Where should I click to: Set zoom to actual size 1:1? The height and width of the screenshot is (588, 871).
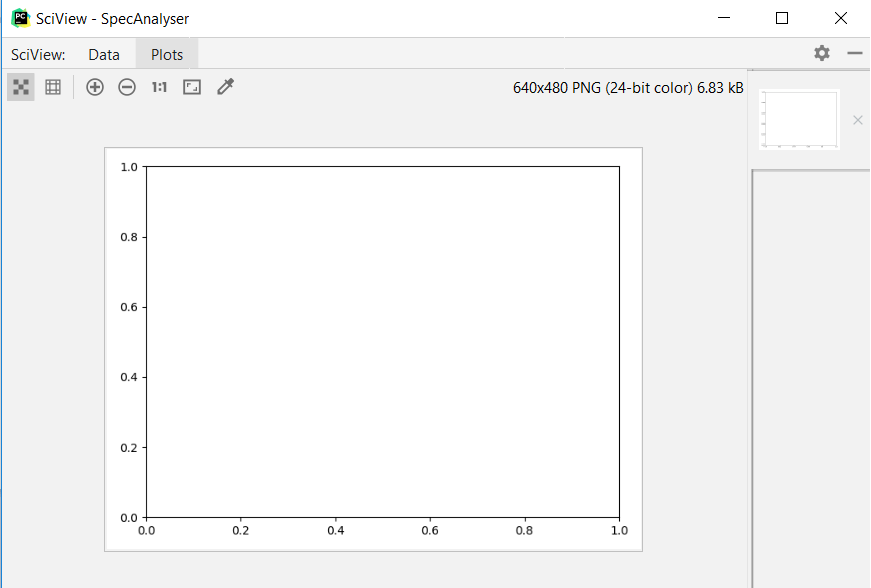[159, 87]
